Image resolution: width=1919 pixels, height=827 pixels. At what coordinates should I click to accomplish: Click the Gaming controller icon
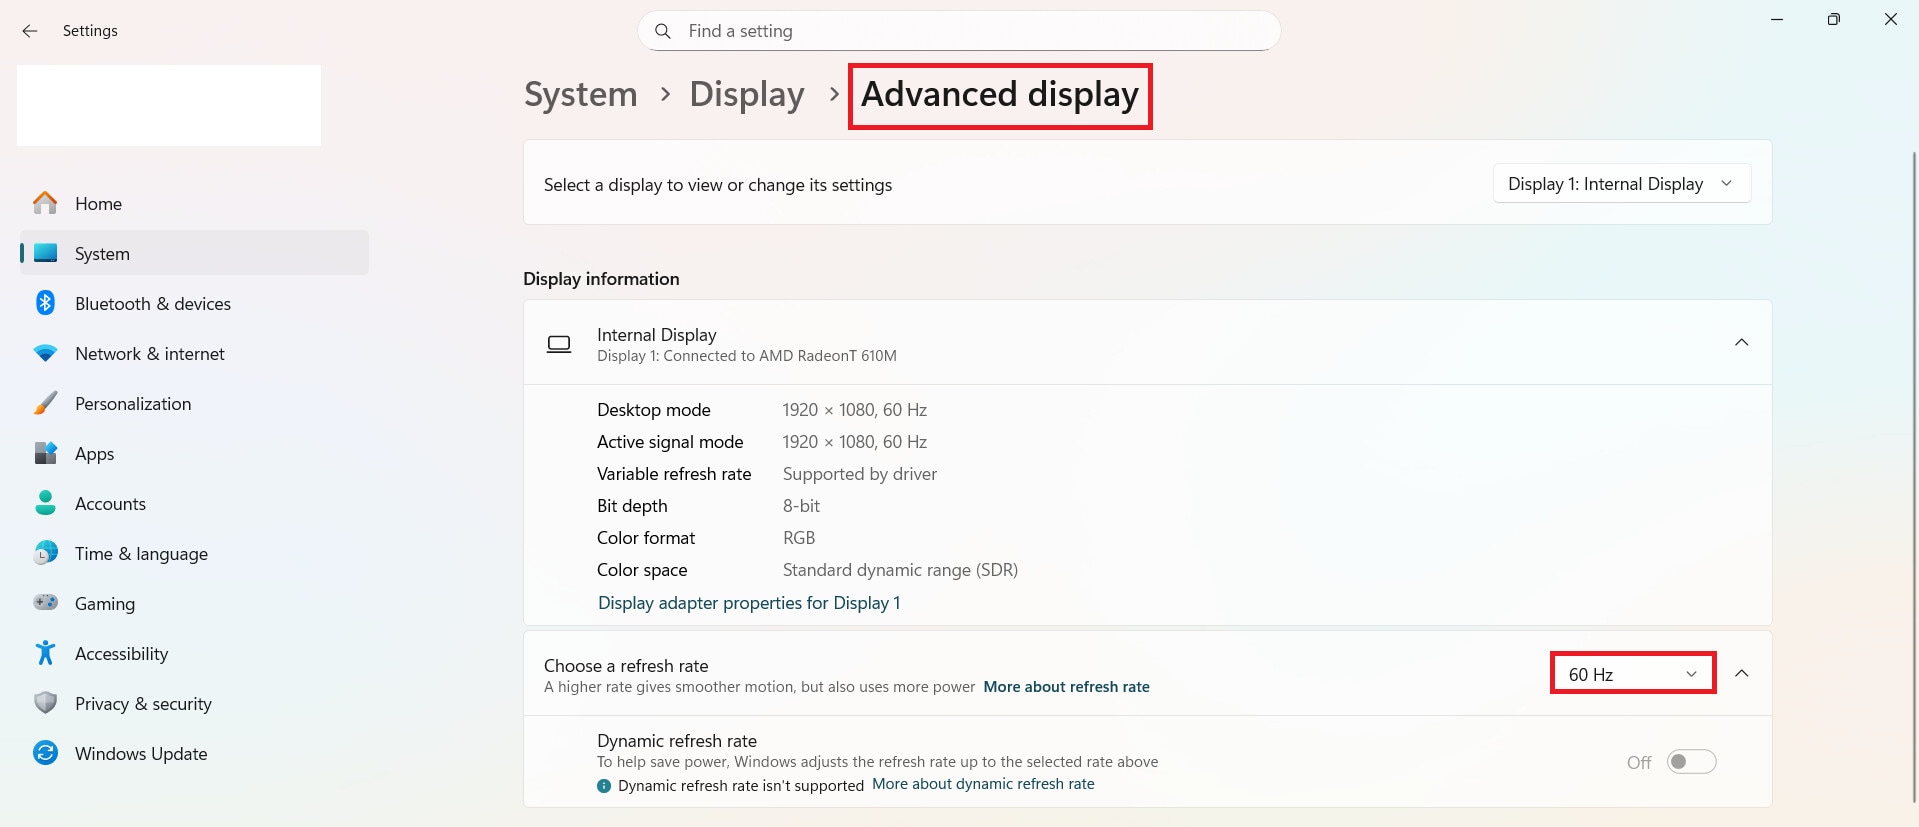[x=45, y=602]
